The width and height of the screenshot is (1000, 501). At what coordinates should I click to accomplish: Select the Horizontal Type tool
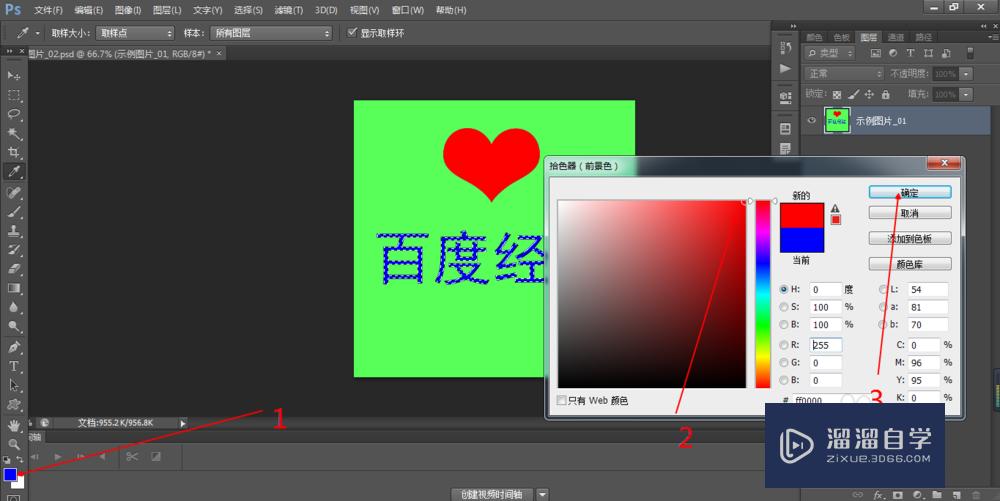point(13,367)
